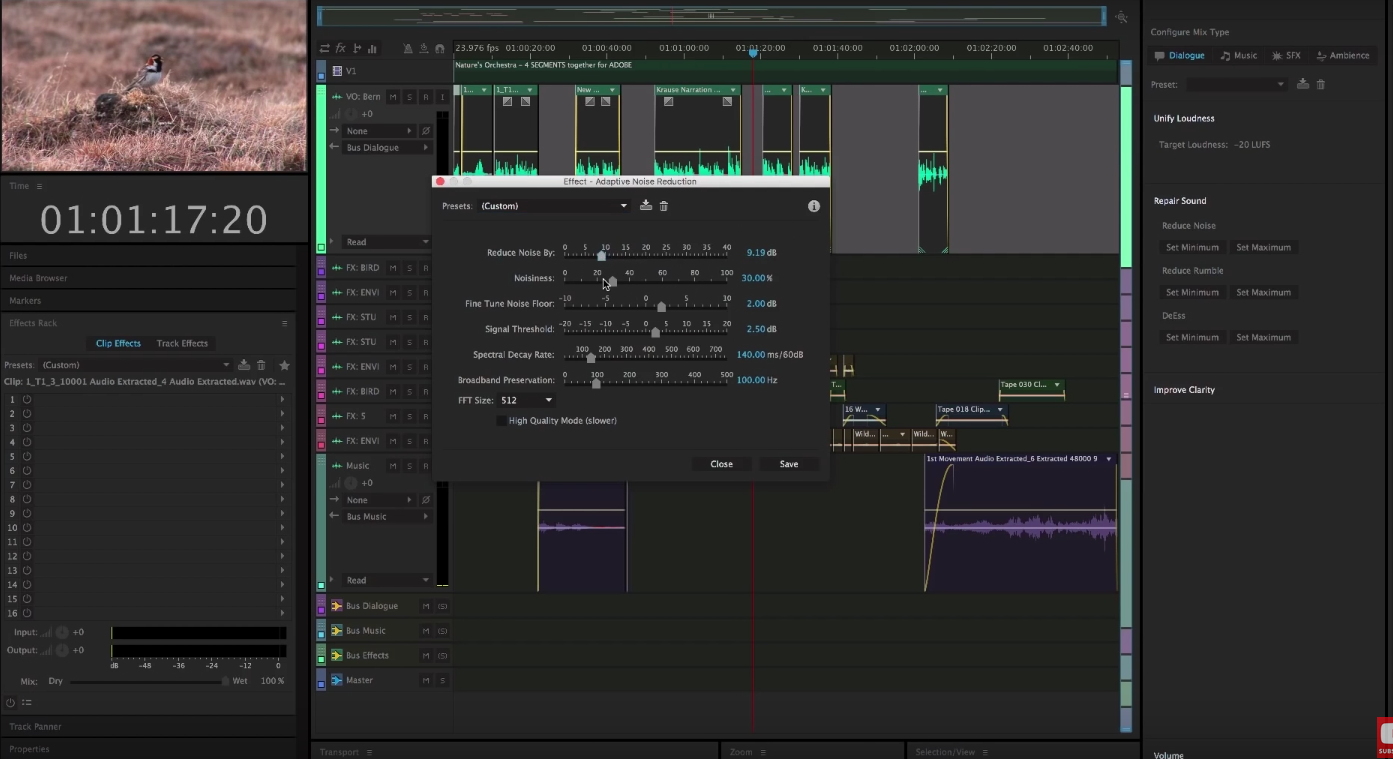
Task: Open the Effects Rack Presets dropdown
Action: [x=135, y=365]
